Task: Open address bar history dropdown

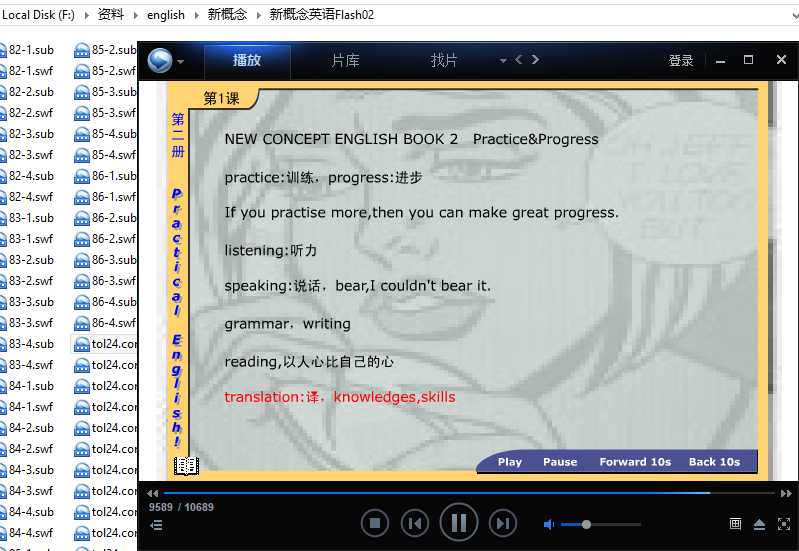Action: coord(795,15)
